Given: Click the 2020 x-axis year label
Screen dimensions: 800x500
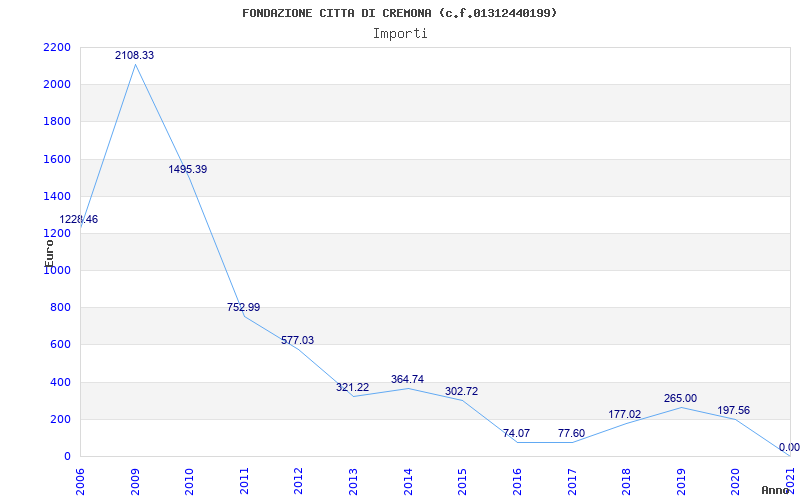Looking at the screenshot, I should (735, 482).
